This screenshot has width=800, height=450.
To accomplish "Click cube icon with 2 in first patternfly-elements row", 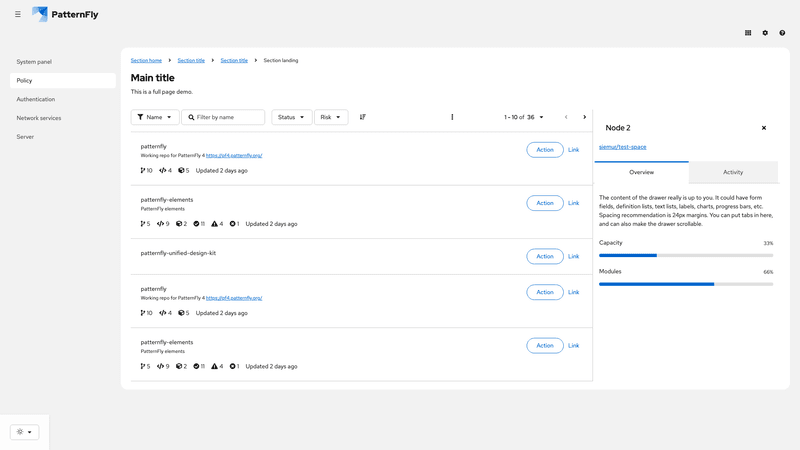I will (x=179, y=223).
